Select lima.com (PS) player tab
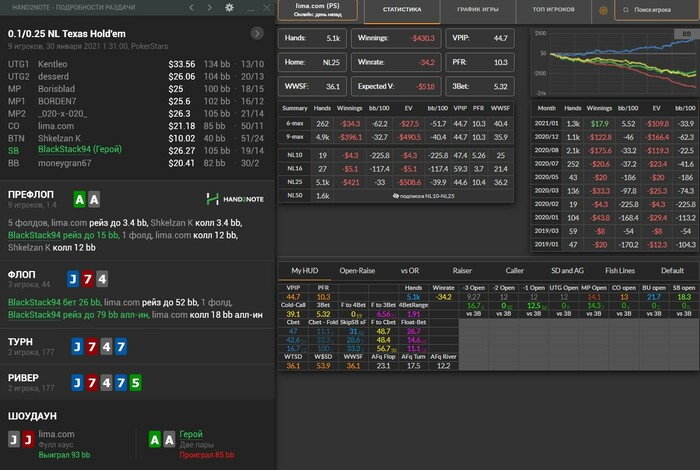This screenshot has width=700, height=470. click(317, 9)
